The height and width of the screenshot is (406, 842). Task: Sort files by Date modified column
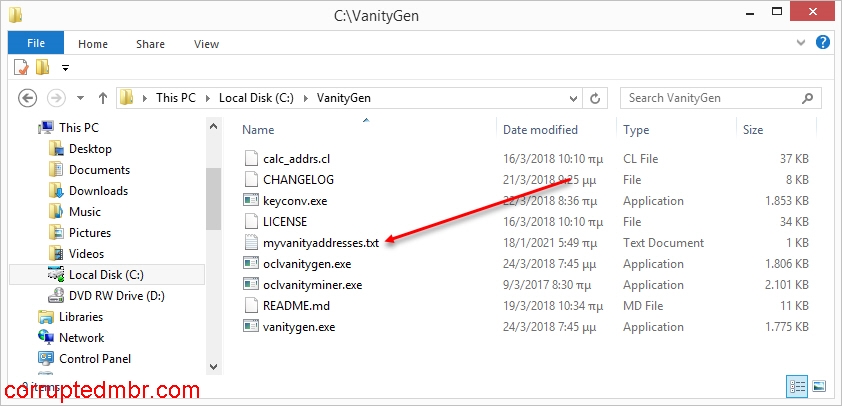click(x=540, y=130)
